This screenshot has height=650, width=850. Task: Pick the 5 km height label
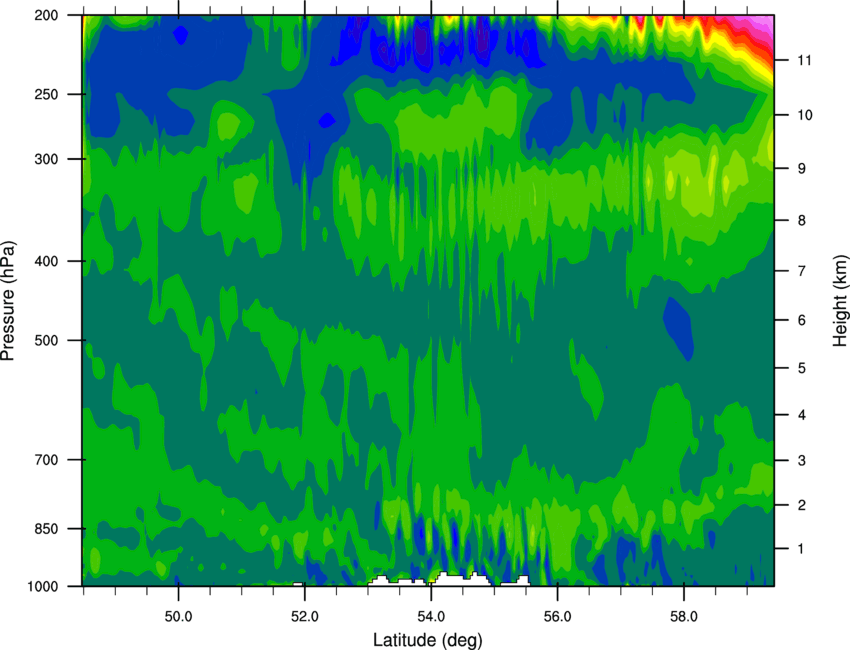(801, 369)
